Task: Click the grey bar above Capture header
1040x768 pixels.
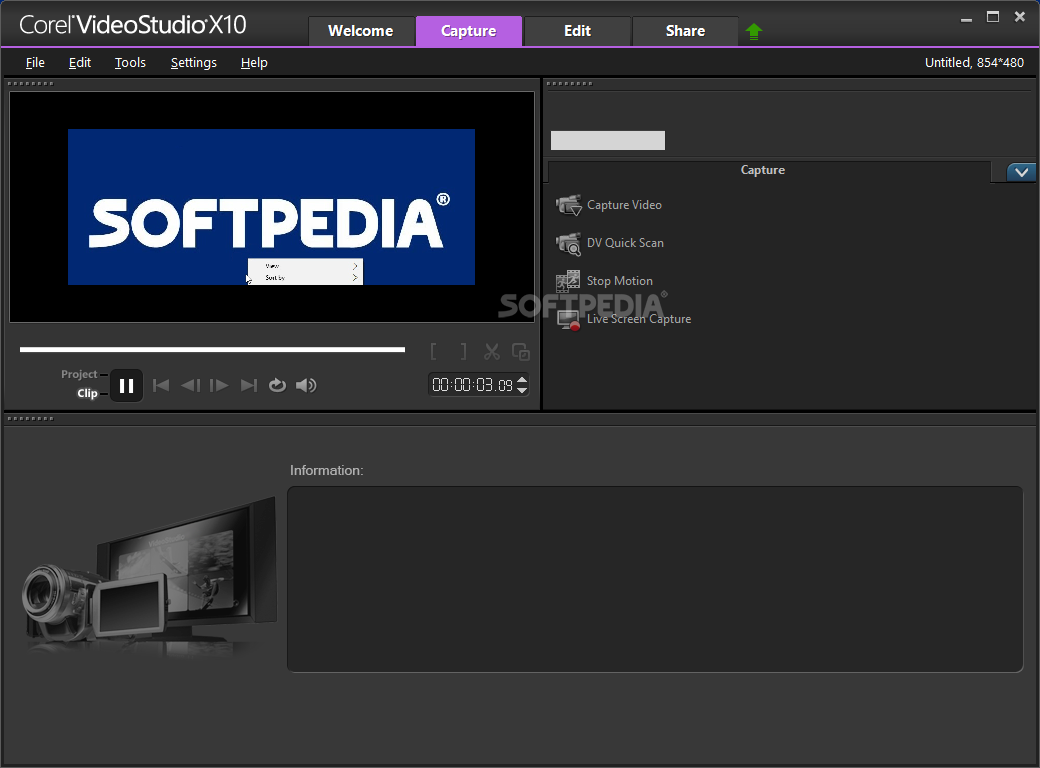Action: pyautogui.click(x=608, y=141)
